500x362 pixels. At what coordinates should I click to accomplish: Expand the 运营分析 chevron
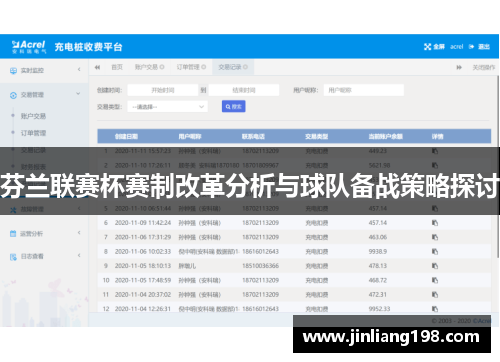(79, 232)
